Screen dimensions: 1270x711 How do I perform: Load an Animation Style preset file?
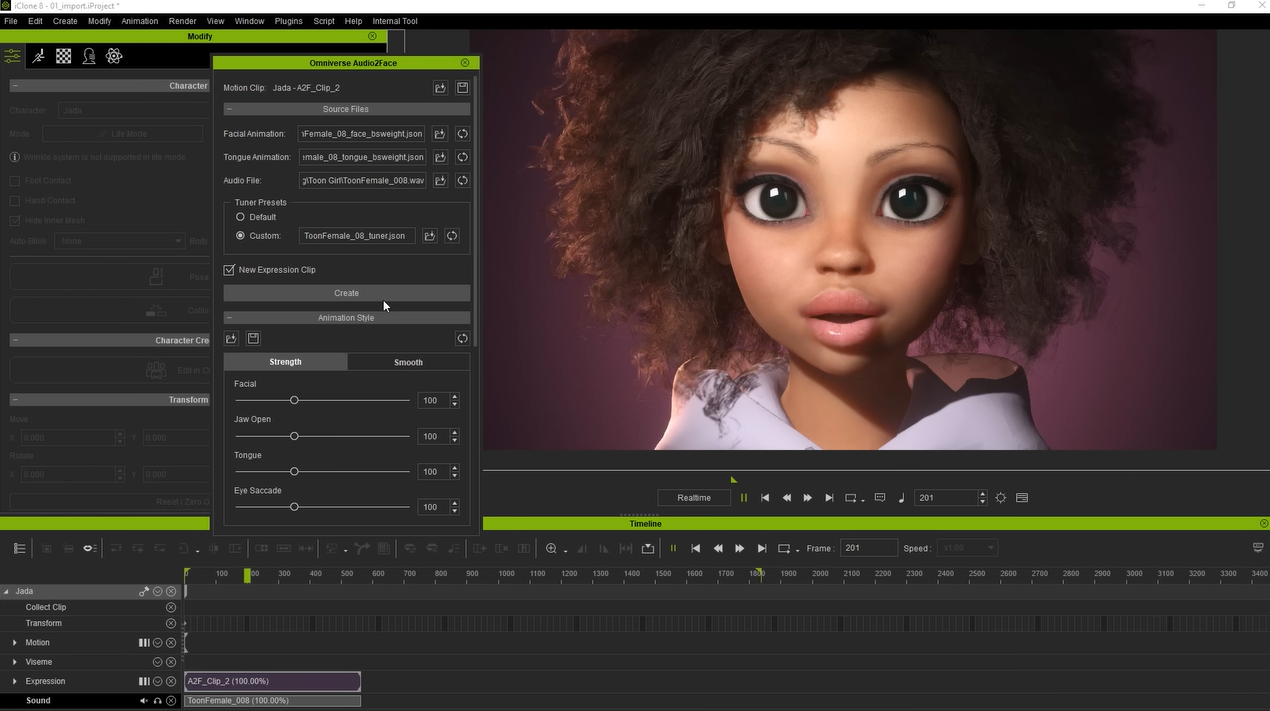231,339
